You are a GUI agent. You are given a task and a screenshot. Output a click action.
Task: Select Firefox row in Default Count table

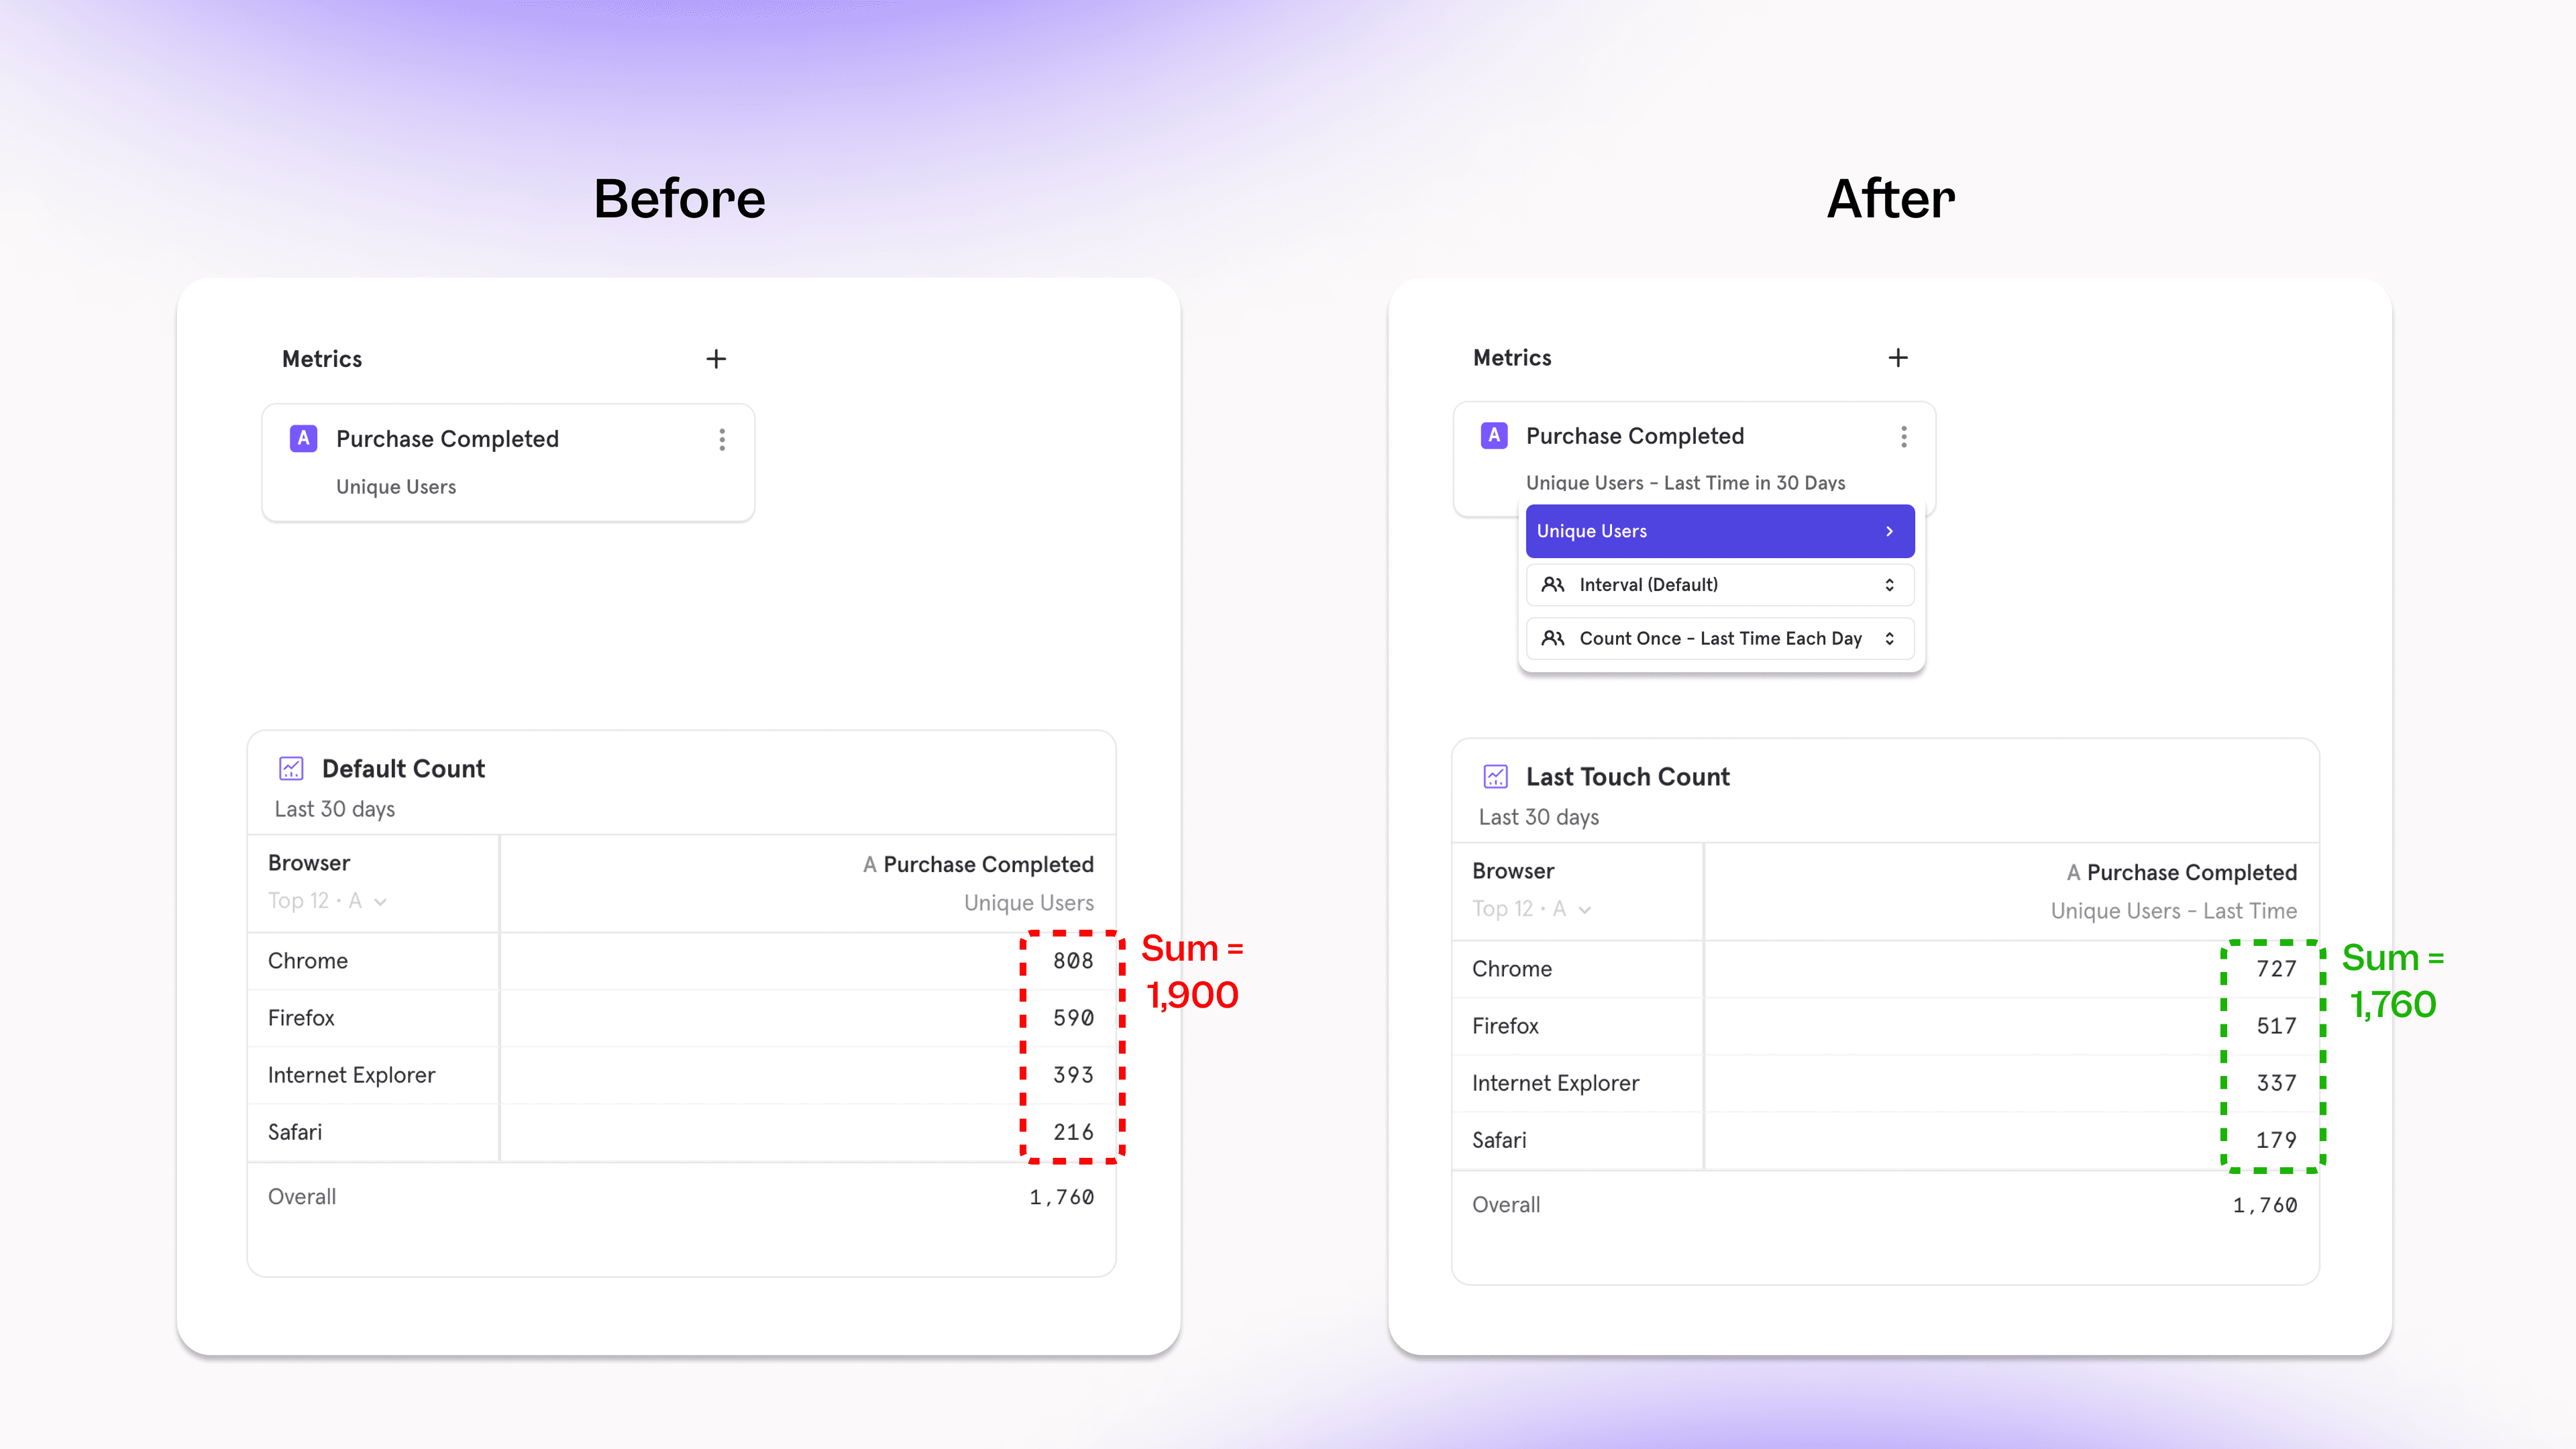point(682,1018)
